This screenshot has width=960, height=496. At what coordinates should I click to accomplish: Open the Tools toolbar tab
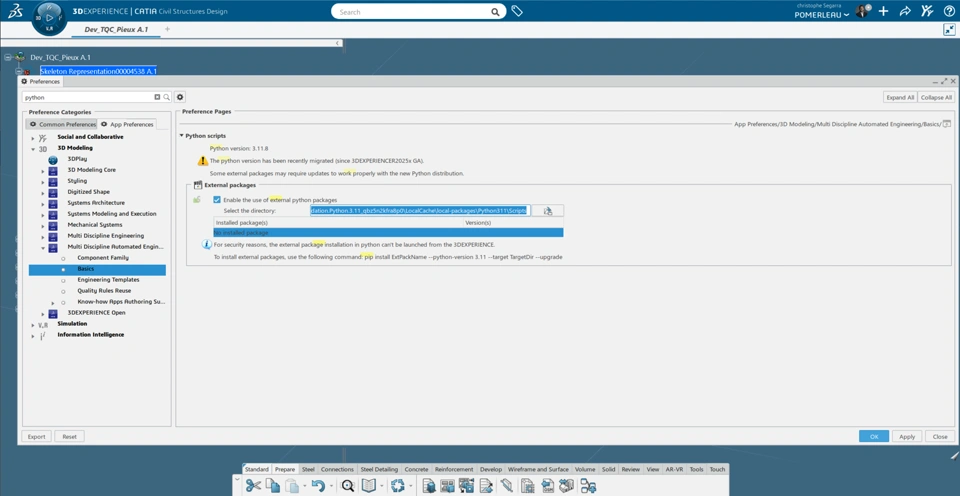[696, 469]
